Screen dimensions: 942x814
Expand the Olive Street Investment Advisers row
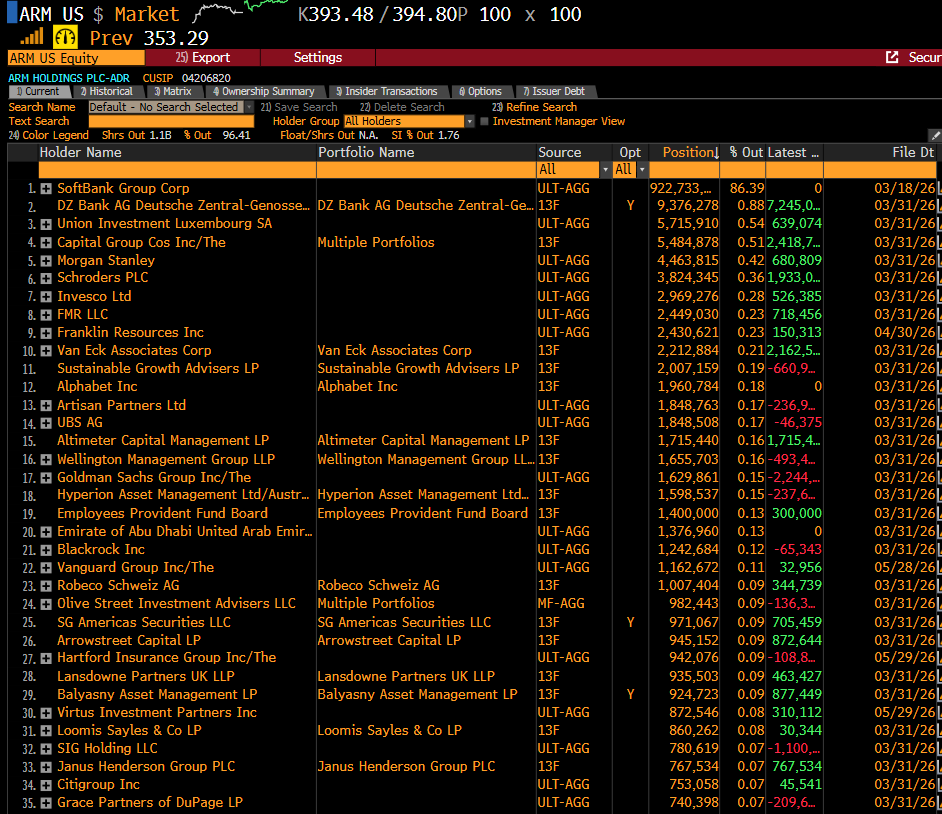click(x=46, y=604)
